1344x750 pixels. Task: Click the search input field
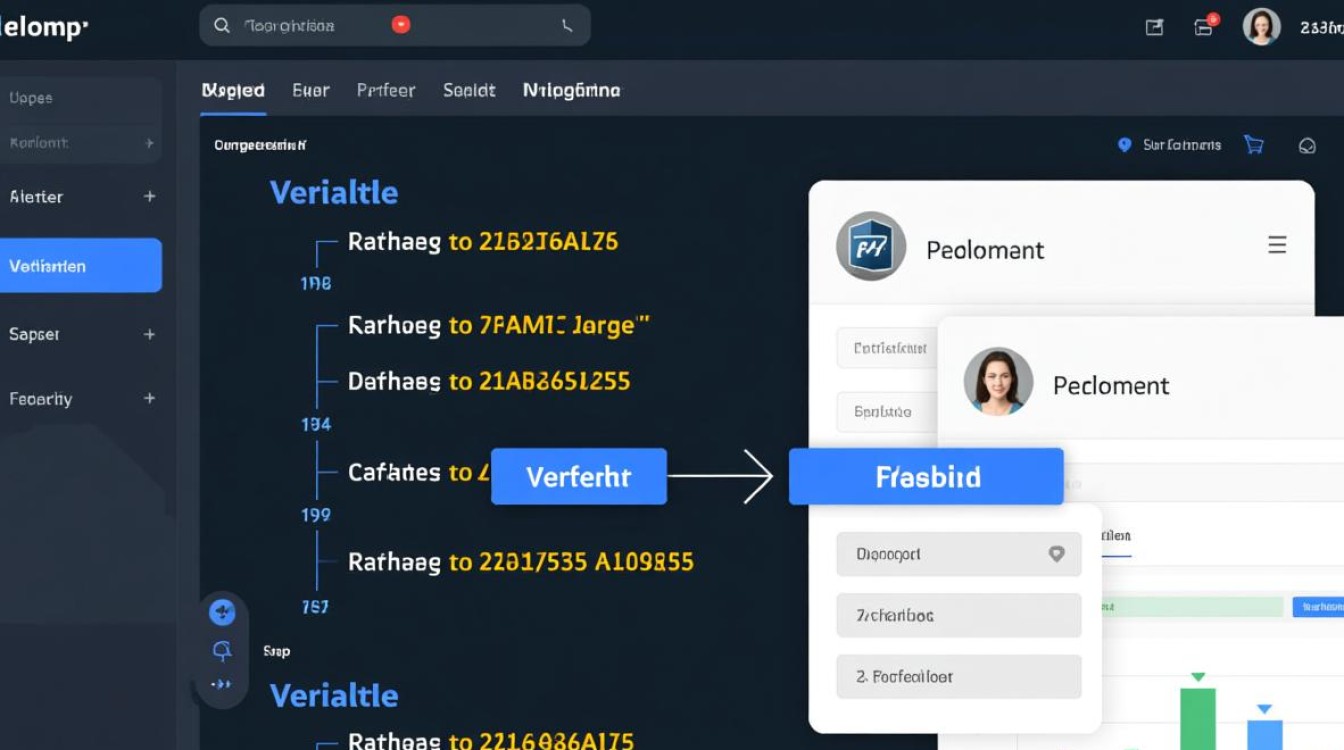click(x=310, y=26)
